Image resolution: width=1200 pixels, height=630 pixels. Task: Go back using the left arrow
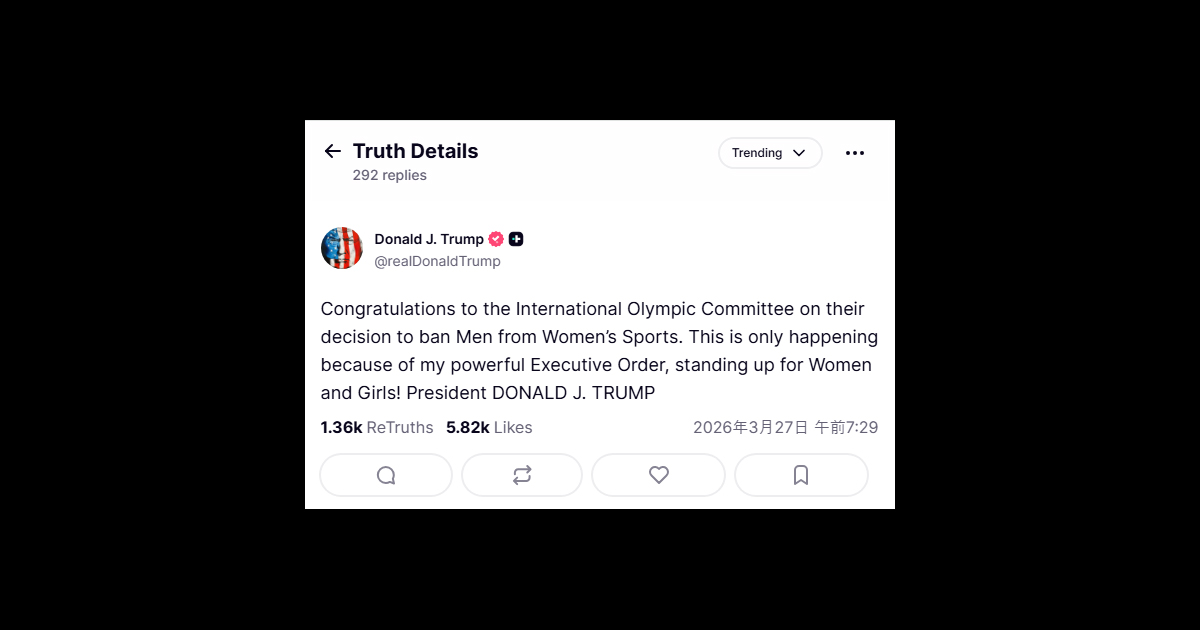click(x=333, y=151)
